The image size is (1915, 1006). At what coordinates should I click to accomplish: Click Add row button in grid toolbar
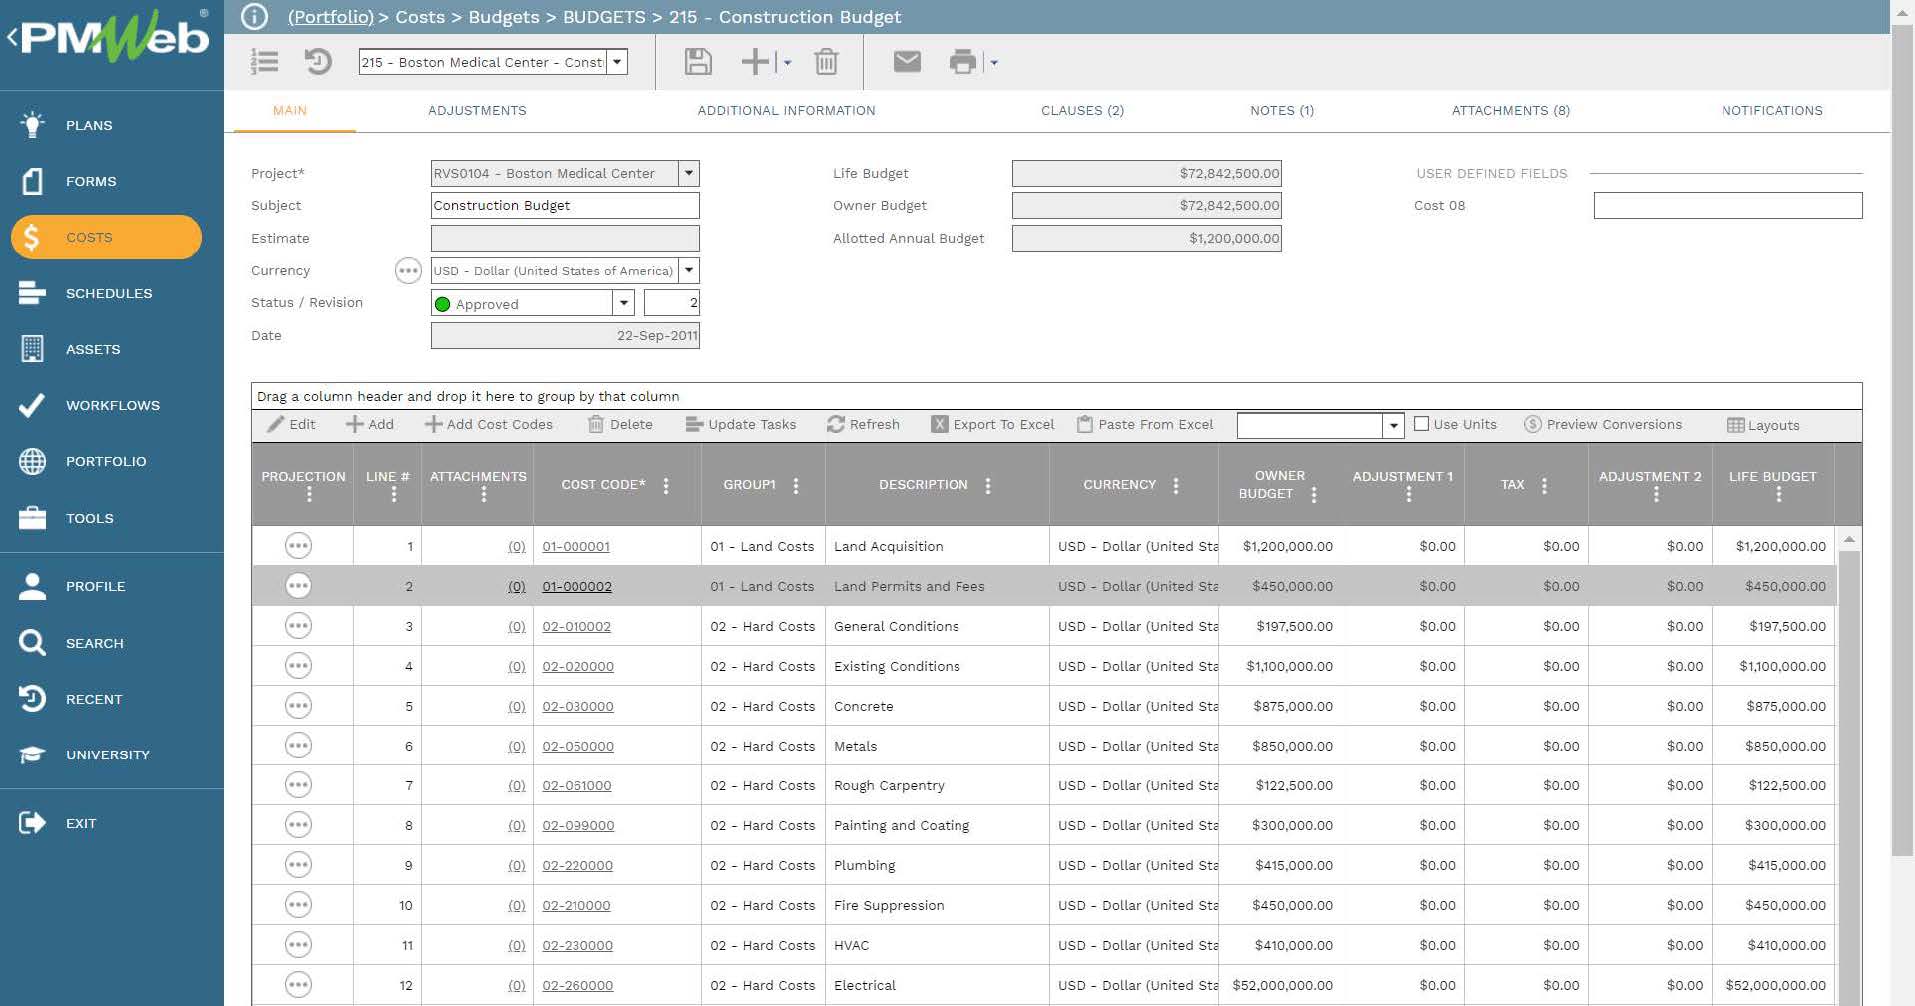click(370, 424)
